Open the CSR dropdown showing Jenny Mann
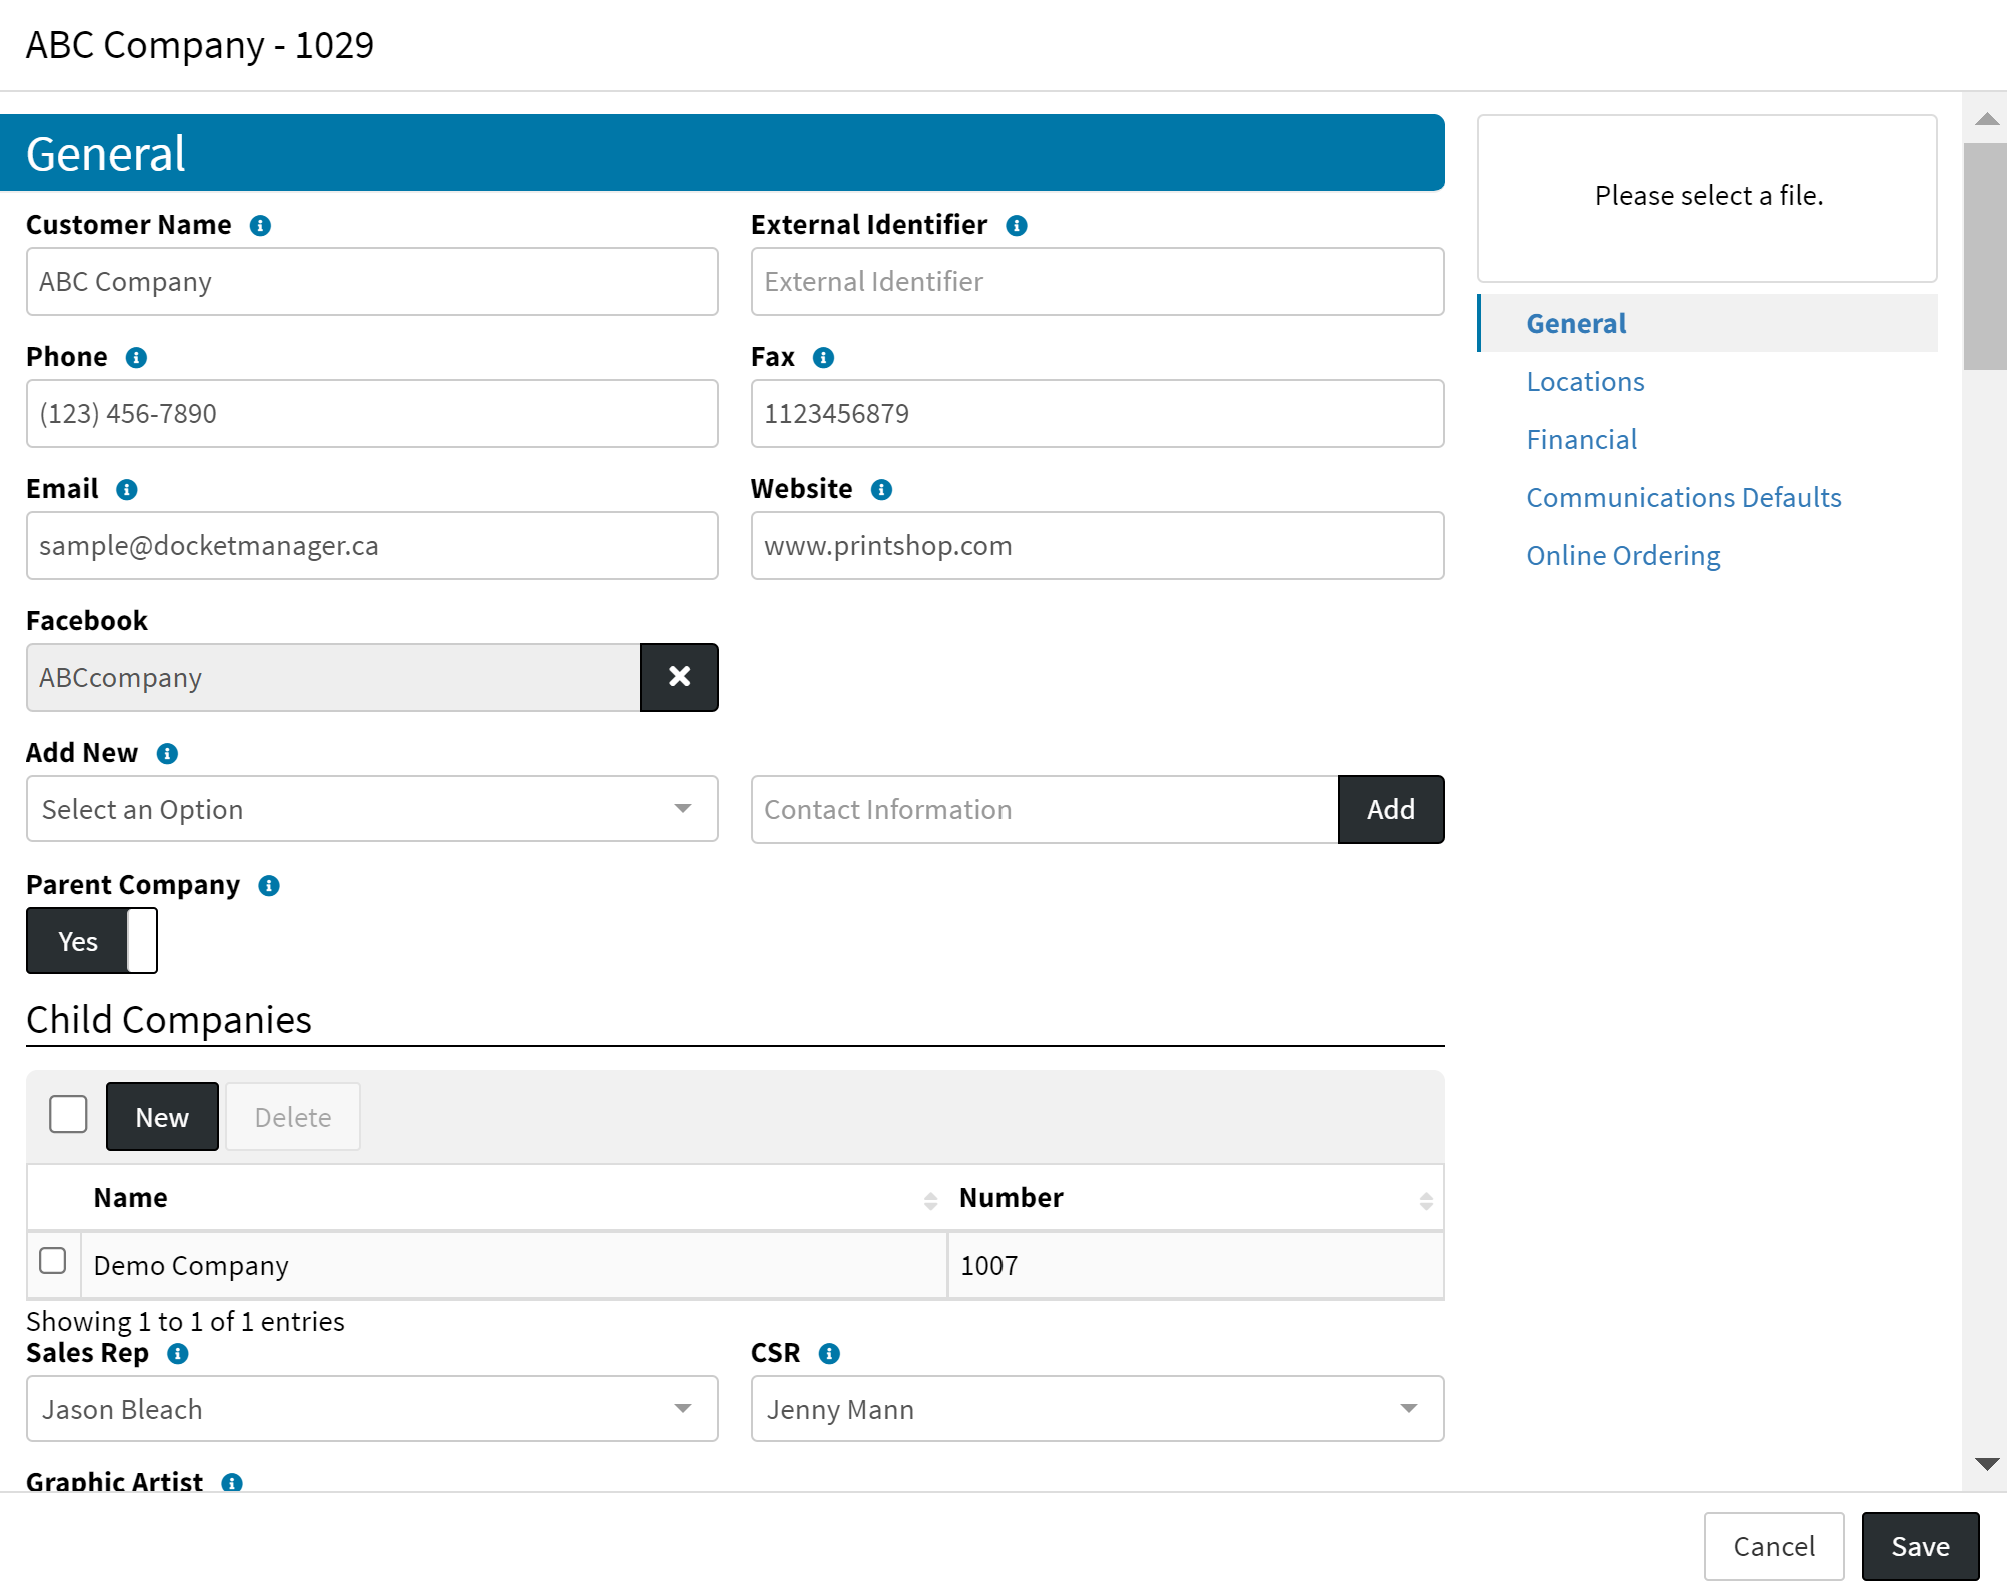This screenshot has height=1596, width=2007. [1096, 1409]
